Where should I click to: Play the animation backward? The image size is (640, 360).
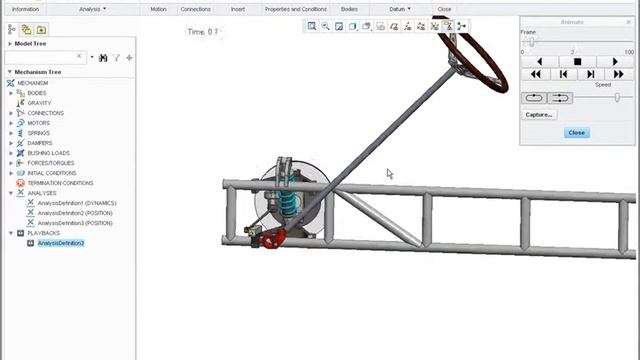(x=540, y=62)
